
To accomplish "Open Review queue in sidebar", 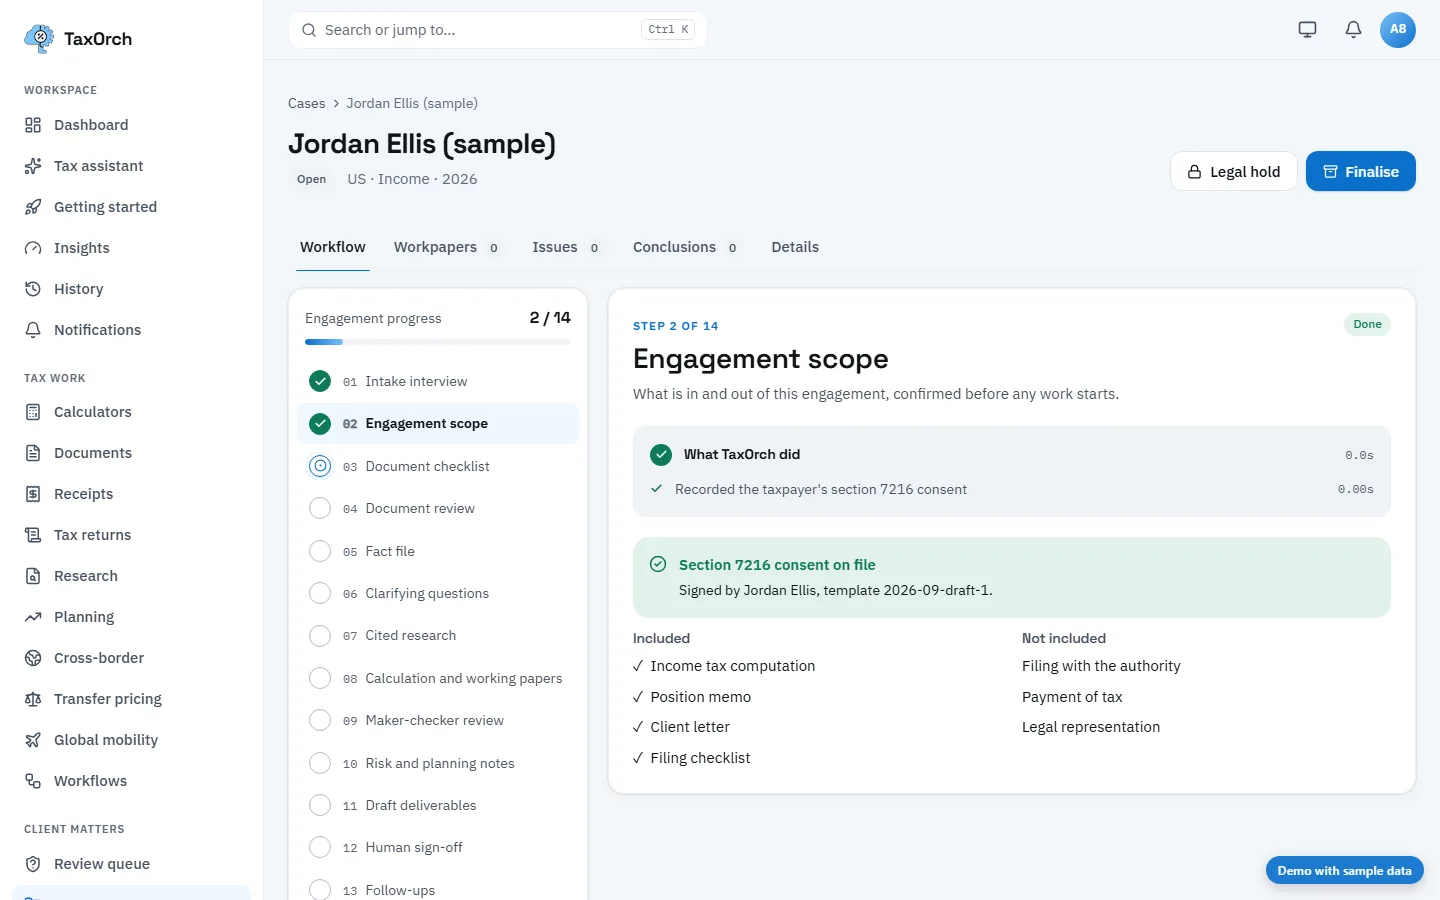I will 131,864.
